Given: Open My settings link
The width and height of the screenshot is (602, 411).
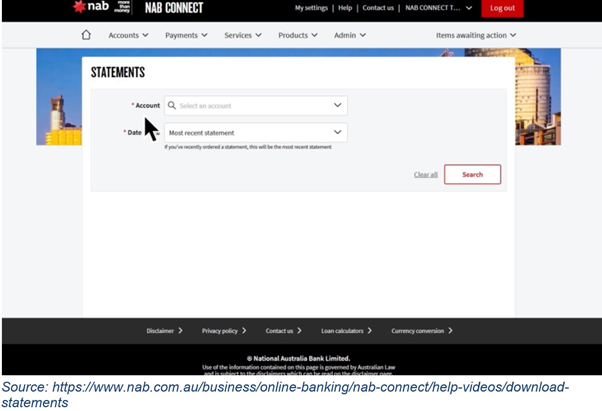Looking at the screenshot, I should [311, 8].
